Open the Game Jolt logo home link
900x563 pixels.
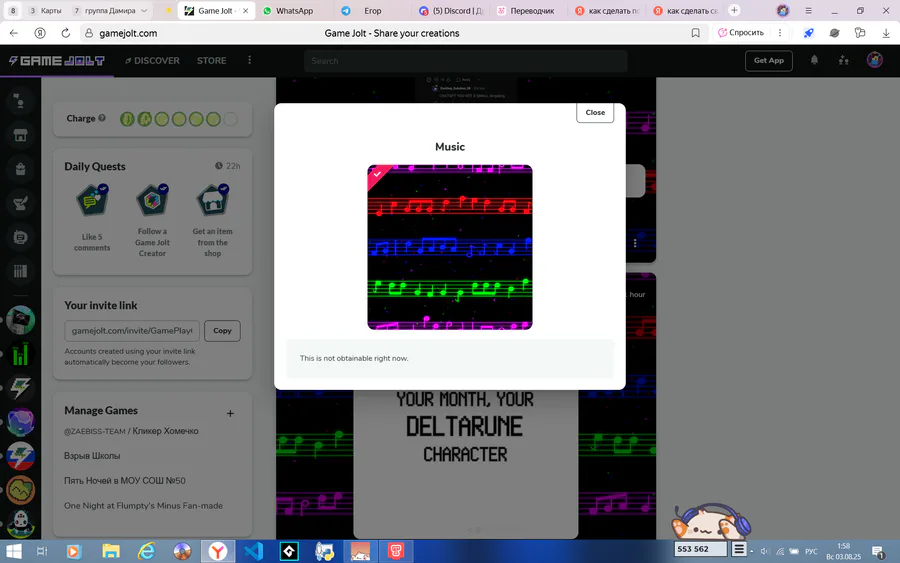pos(56,60)
